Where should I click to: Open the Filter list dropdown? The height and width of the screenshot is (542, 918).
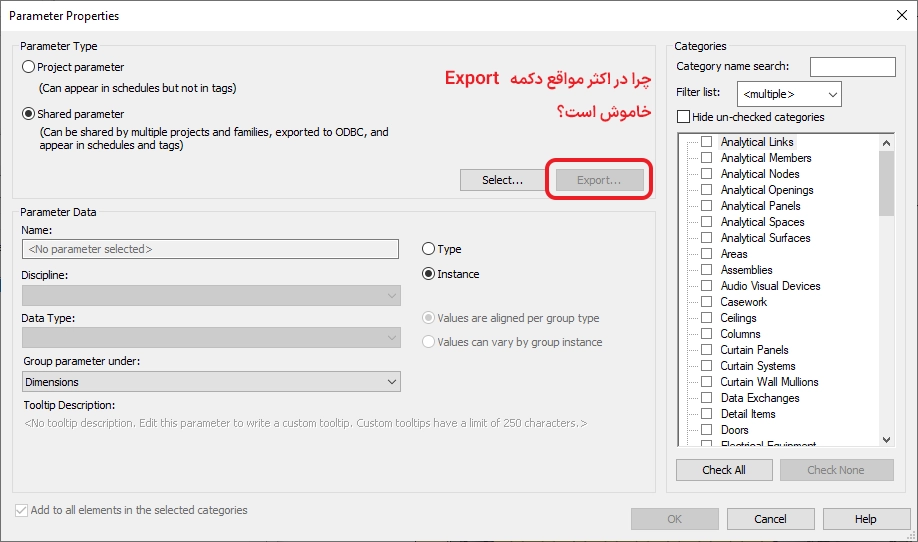(x=789, y=94)
